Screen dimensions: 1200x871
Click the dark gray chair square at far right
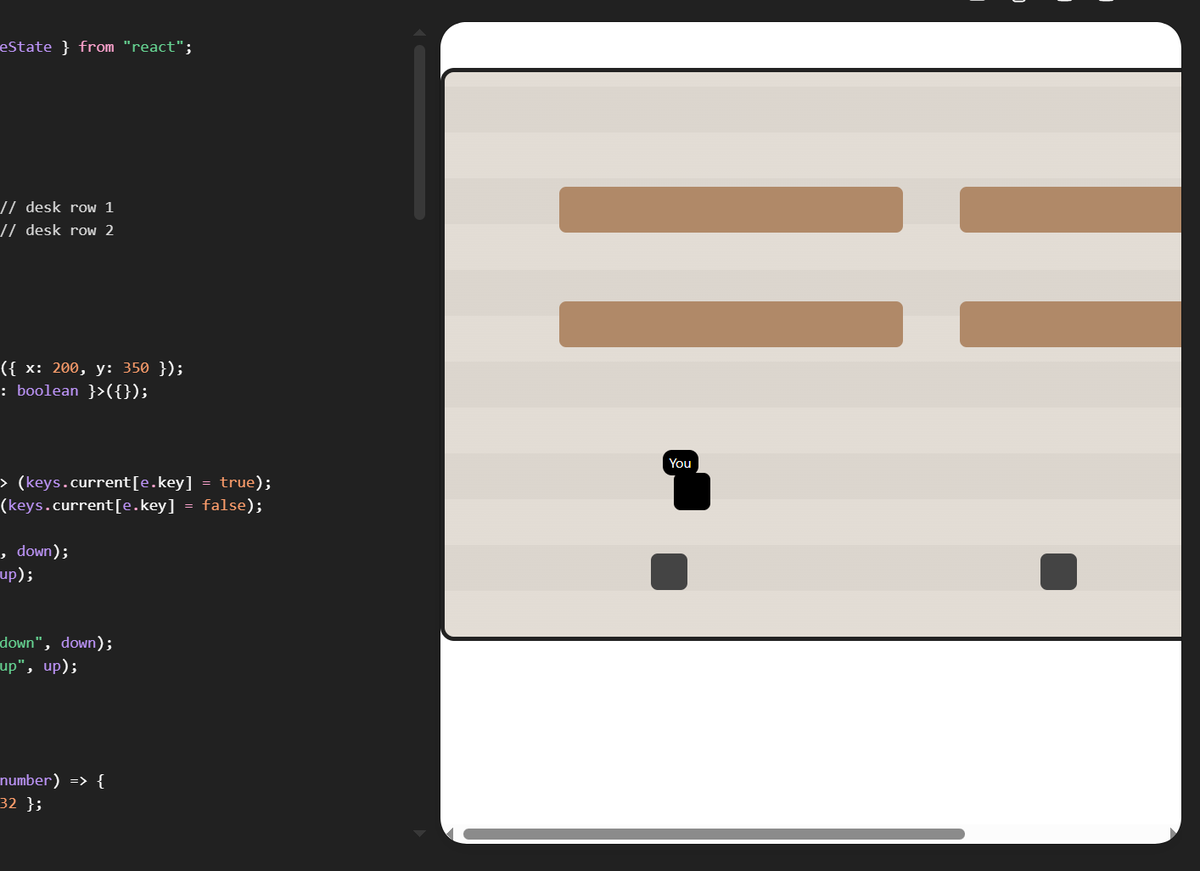tap(1058, 572)
